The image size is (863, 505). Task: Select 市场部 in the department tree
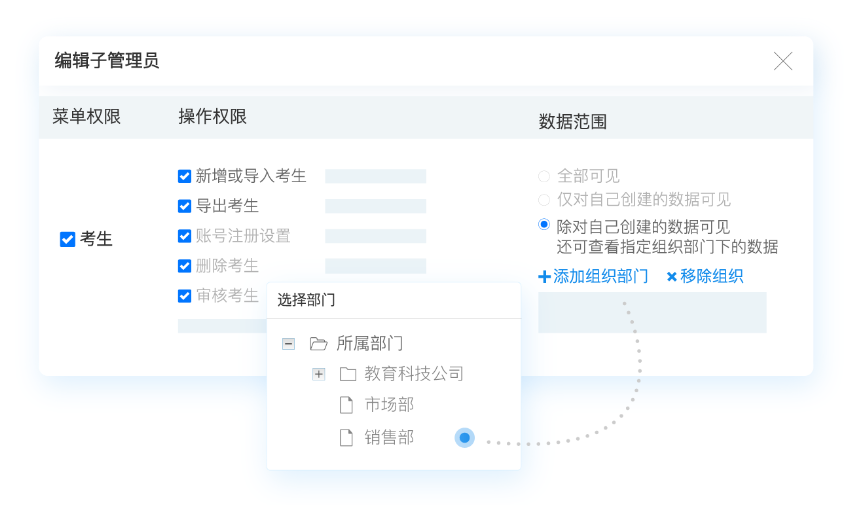pyautogui.click(x=389, y=405)
